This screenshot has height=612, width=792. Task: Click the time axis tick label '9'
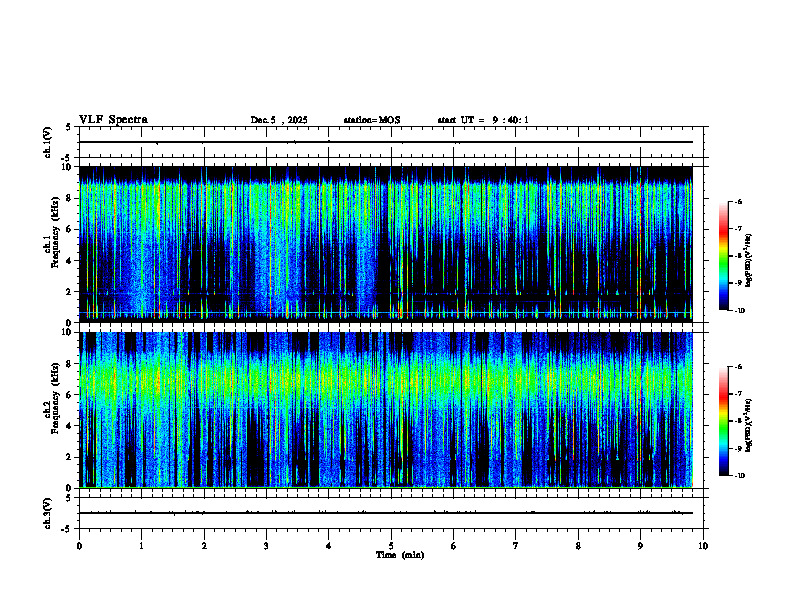click(640, 546)
